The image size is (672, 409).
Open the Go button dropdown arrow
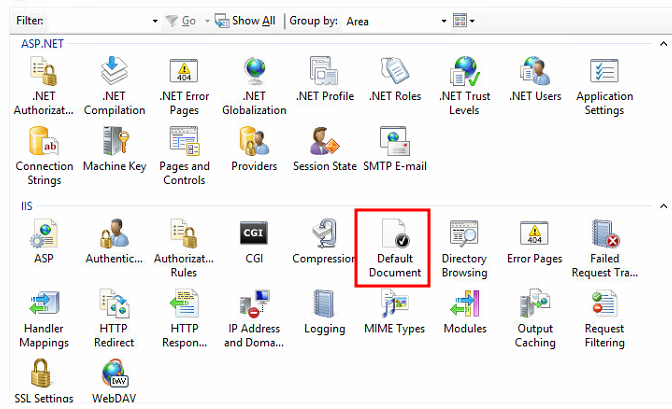coord(207,21)
